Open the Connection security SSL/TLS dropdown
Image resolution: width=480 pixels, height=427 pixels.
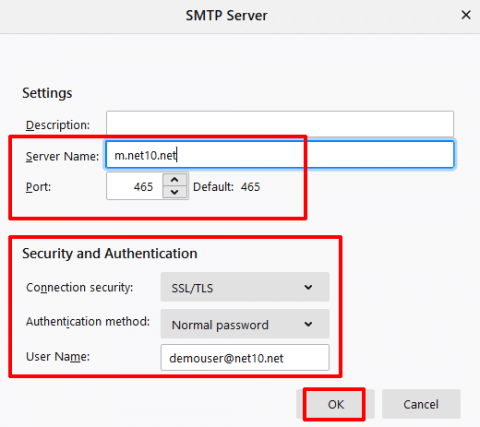(245, 287)
